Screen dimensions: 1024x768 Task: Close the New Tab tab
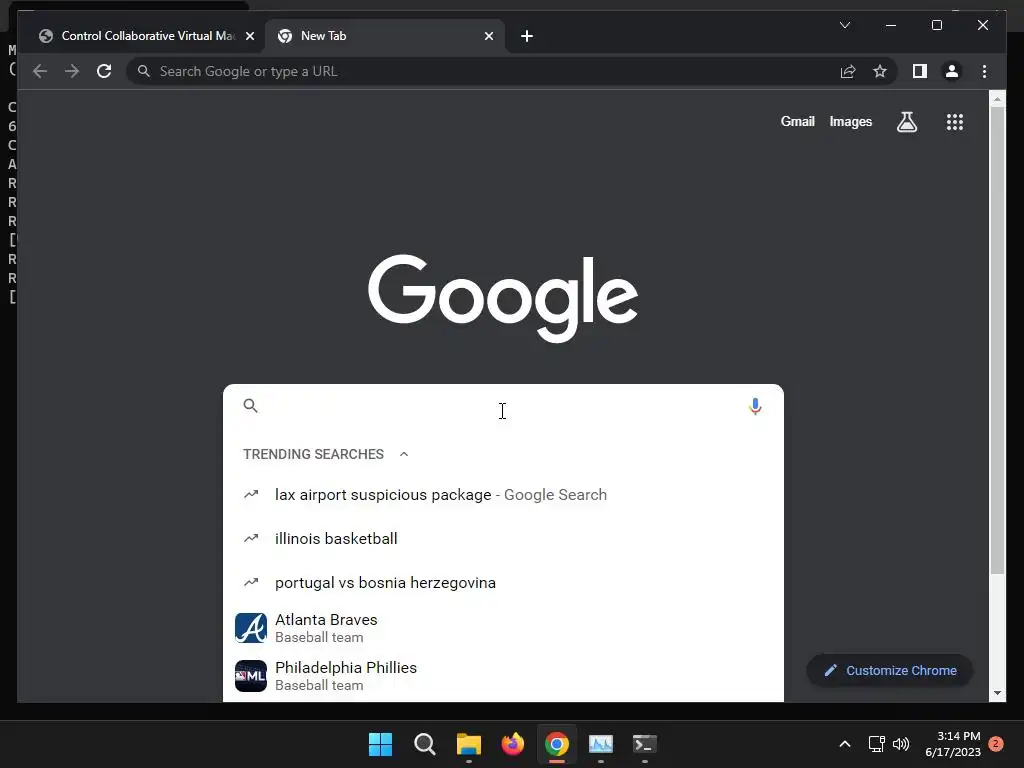pyautogui.click(x=489, y=36)
